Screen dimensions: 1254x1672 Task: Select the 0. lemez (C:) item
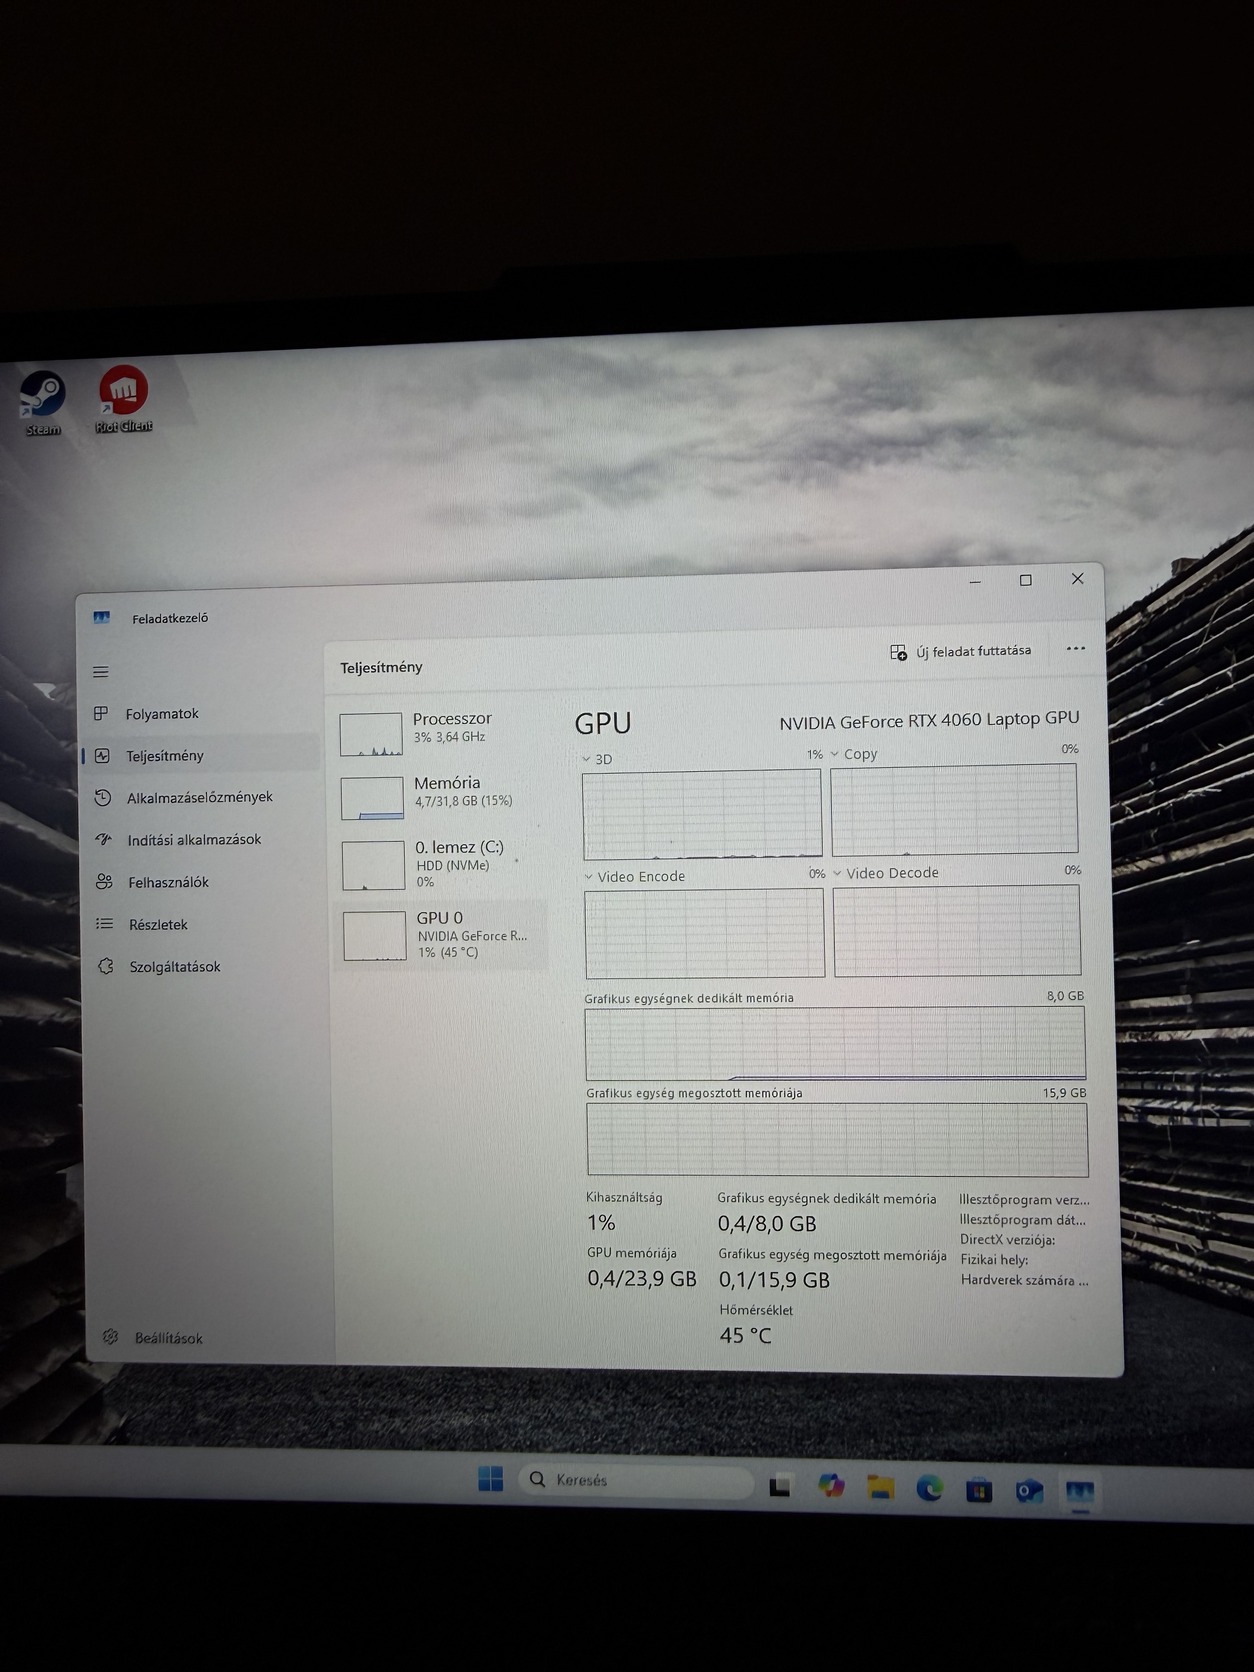pos(441,864)
